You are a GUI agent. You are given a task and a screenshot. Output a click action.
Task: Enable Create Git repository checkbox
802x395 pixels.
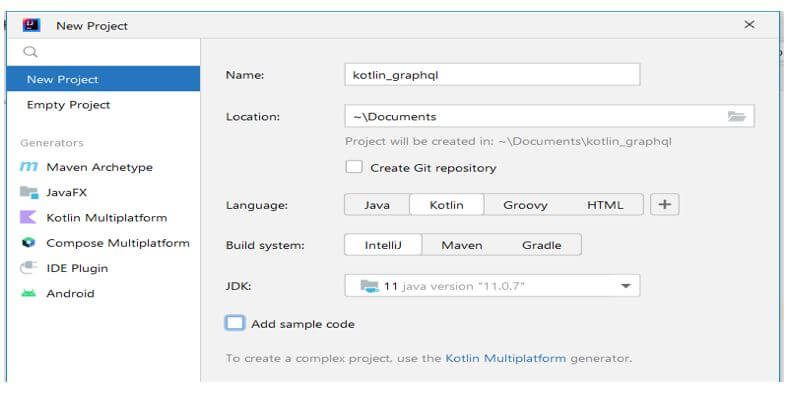(x=354, y=167)
